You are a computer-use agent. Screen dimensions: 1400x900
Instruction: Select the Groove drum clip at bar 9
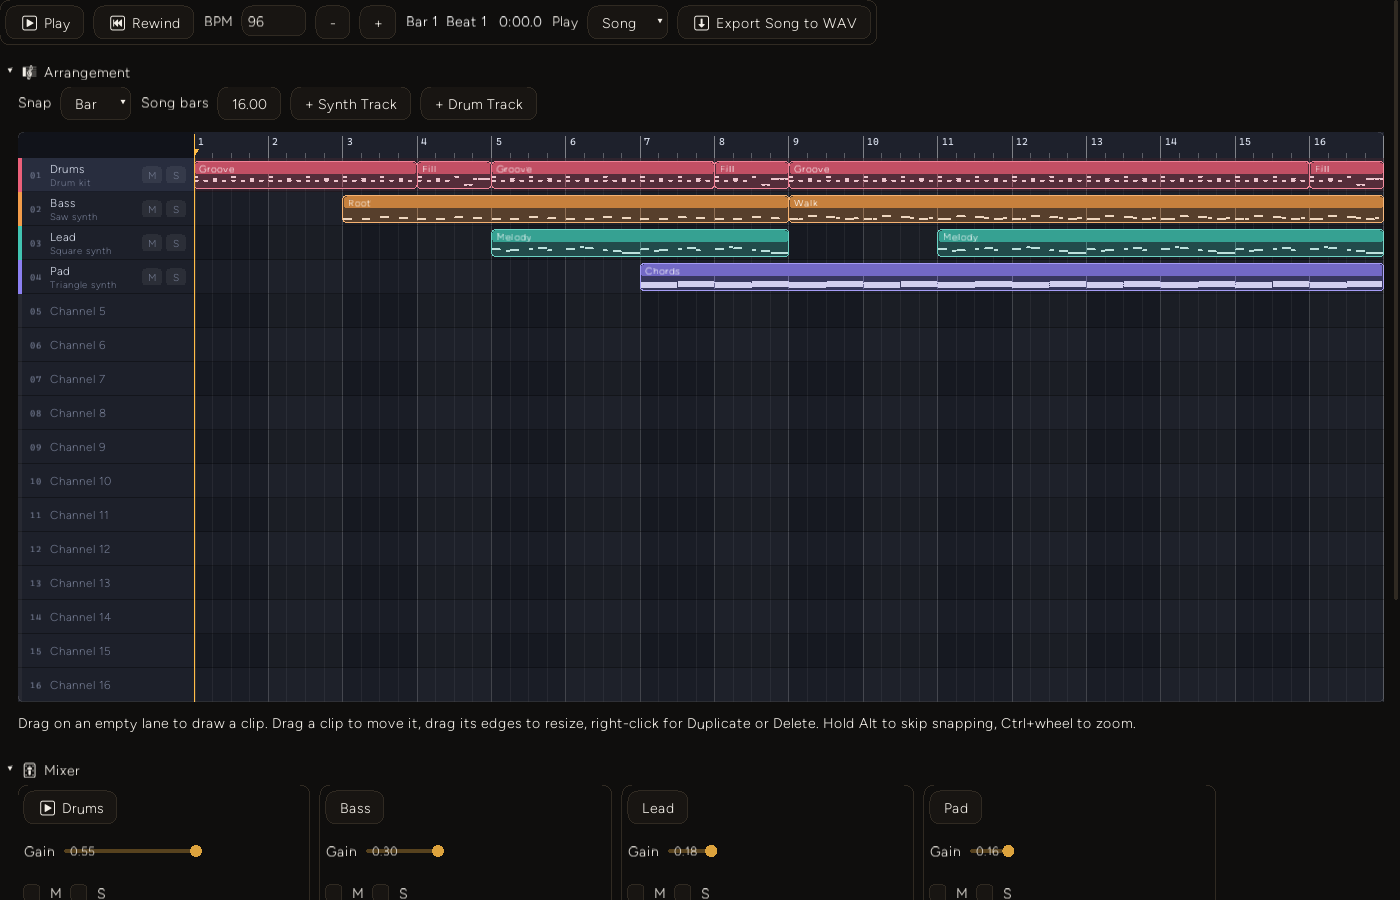point(1049,175)
